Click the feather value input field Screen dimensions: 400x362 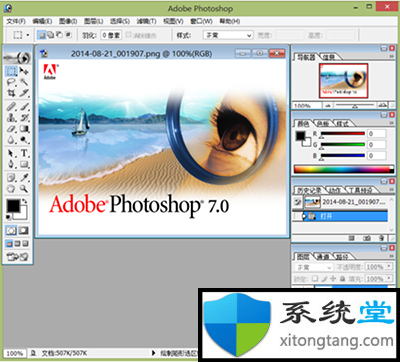coord(111,35)
